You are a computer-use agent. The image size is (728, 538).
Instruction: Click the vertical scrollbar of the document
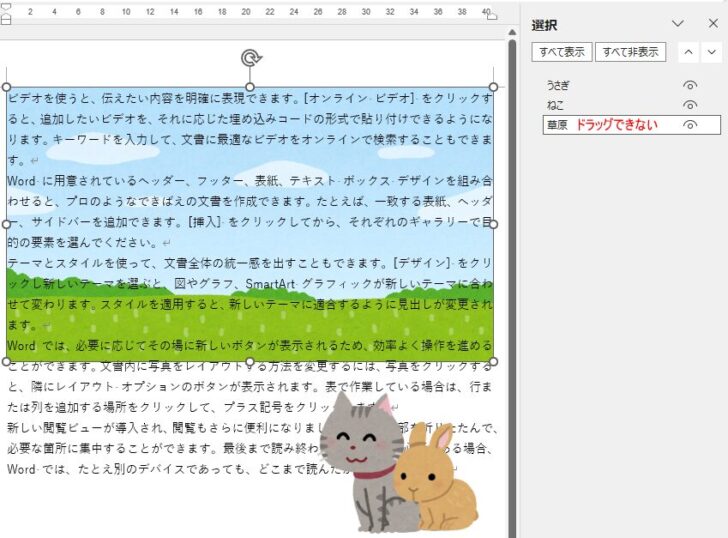tap(512, 288)
